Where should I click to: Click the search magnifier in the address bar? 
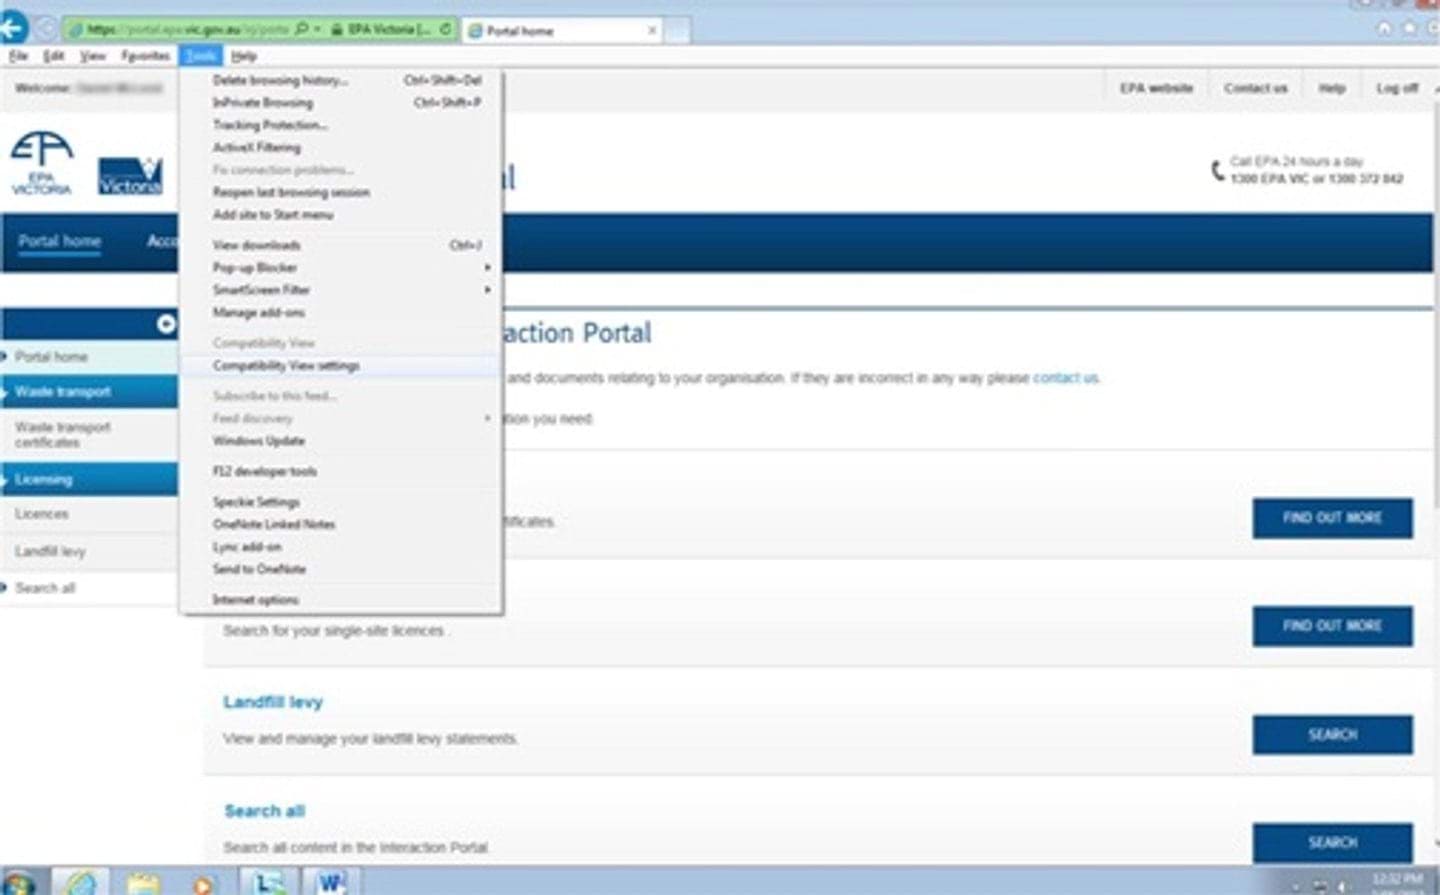click(x=300, y=28)
